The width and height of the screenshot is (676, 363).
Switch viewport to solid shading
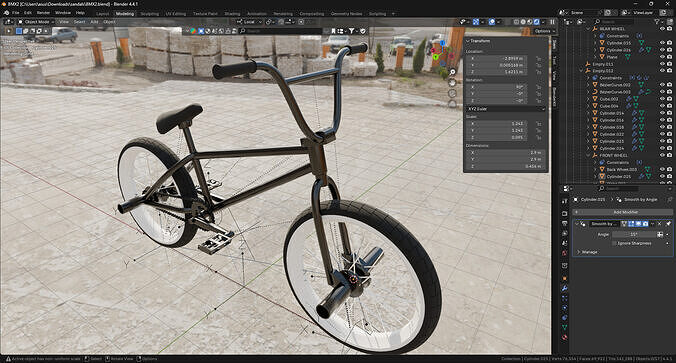coord(523,22)
